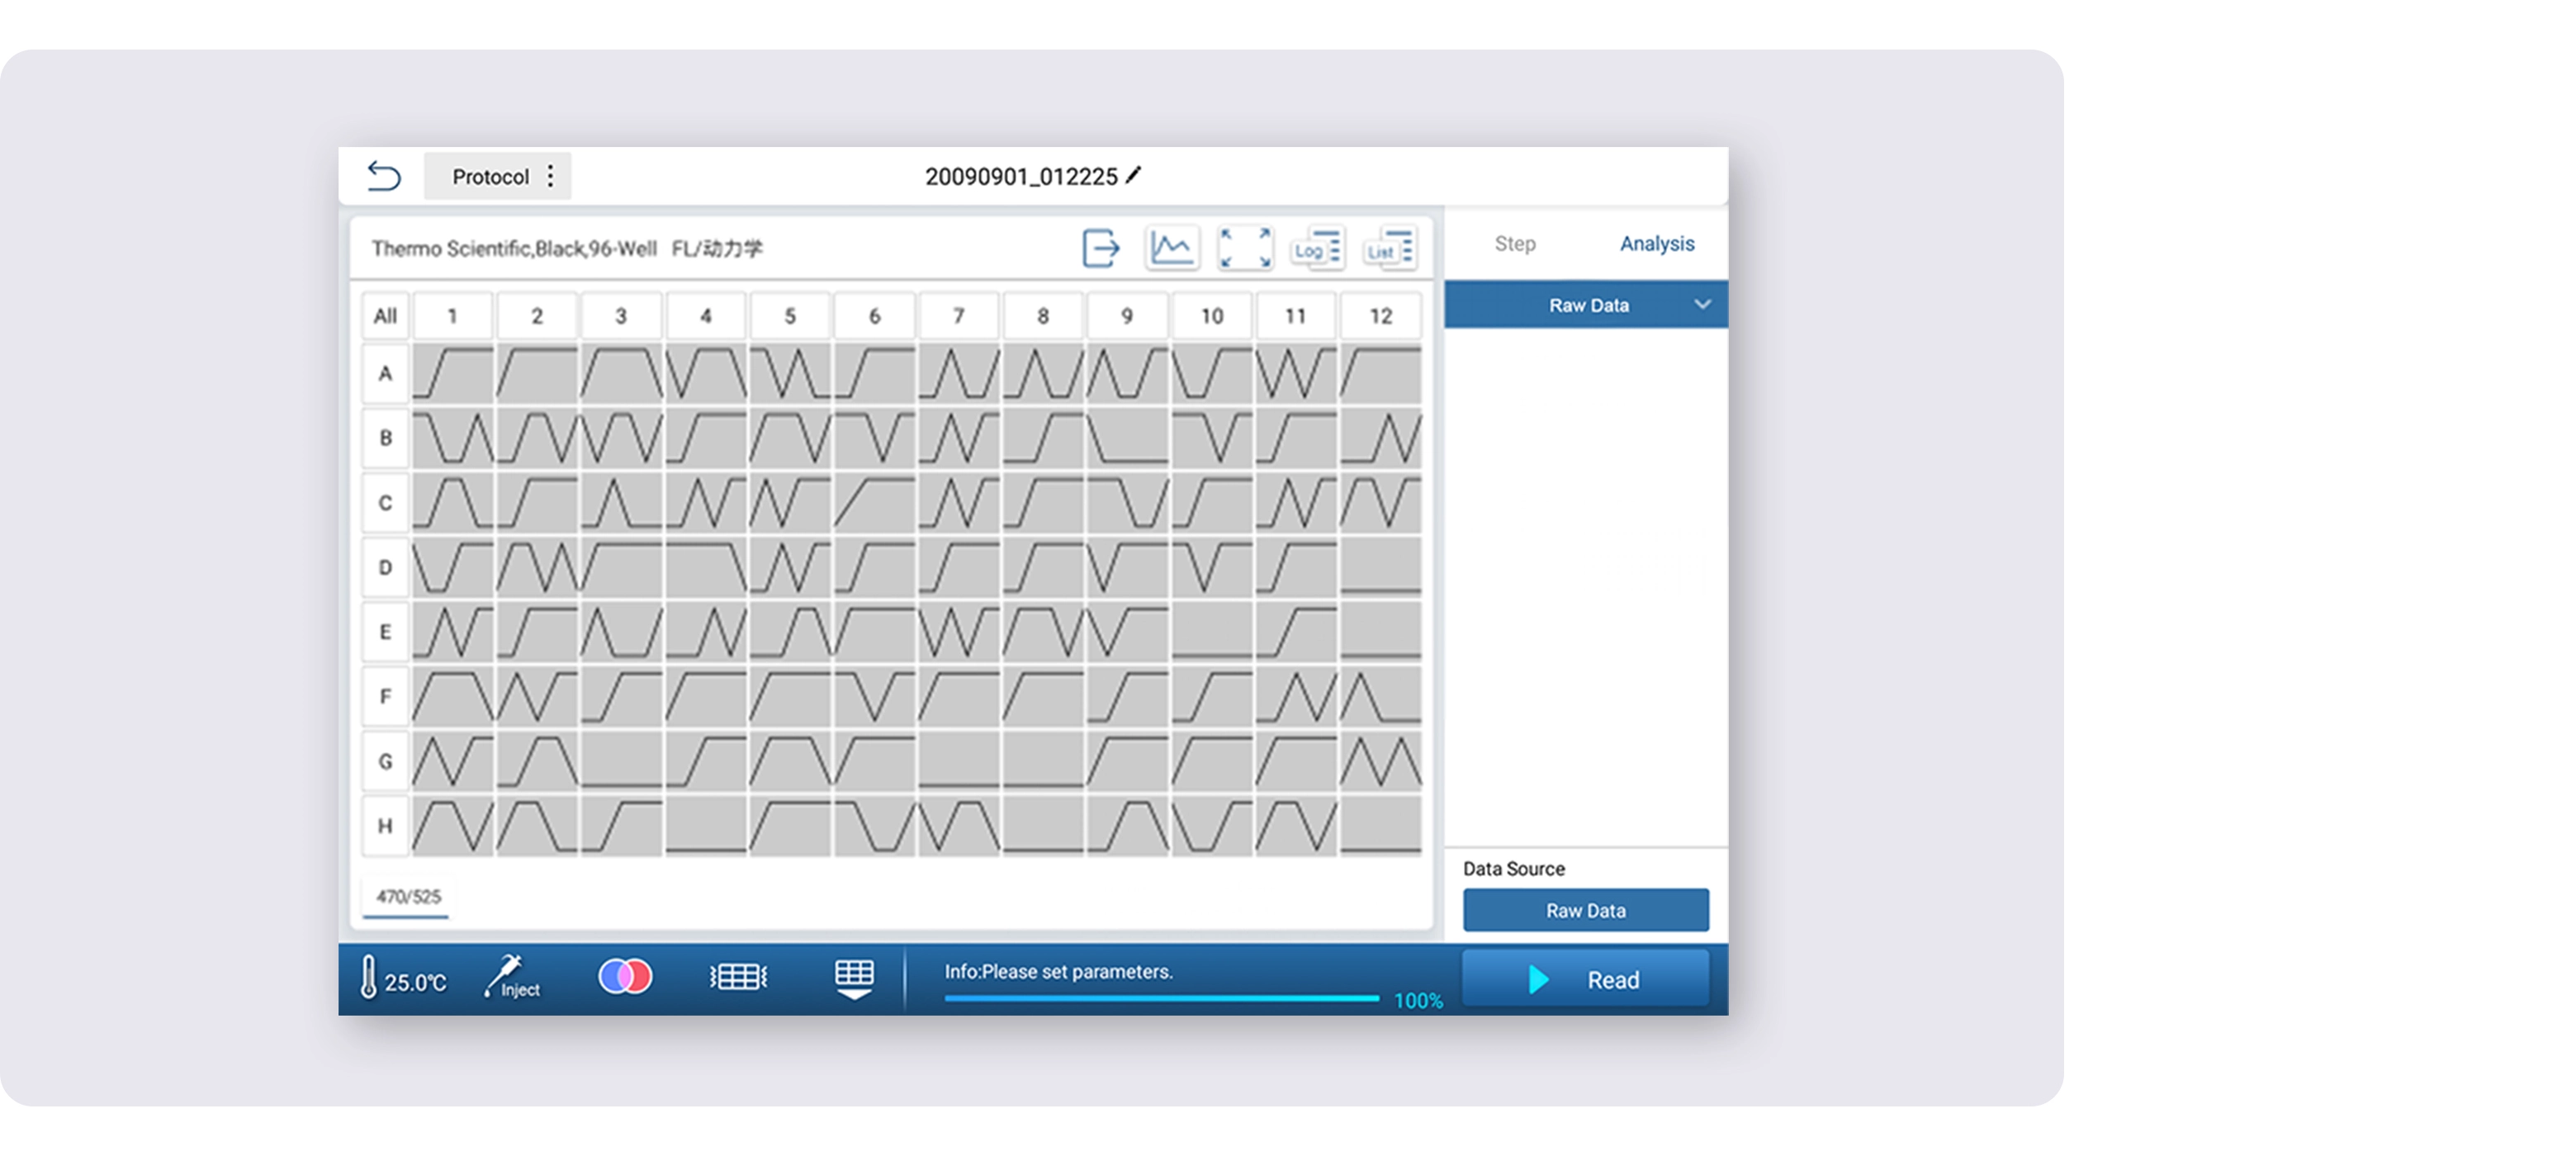This screenshot has height=1156, width=2576.
Task: Toggle fullscreen expand icon
Action: point(1244,248)
